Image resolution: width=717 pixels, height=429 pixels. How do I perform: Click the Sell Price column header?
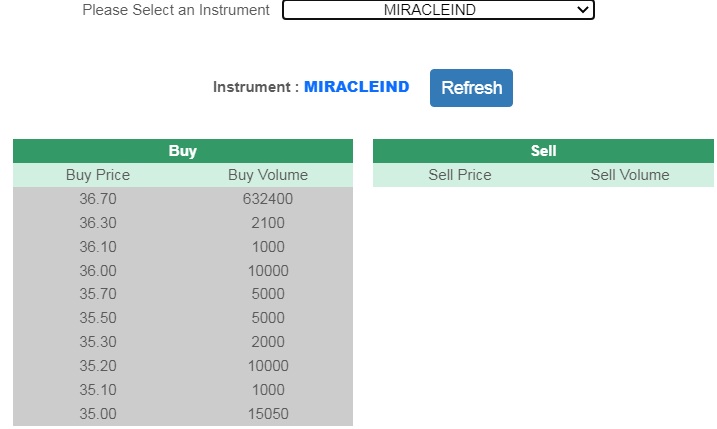point(460,175)
